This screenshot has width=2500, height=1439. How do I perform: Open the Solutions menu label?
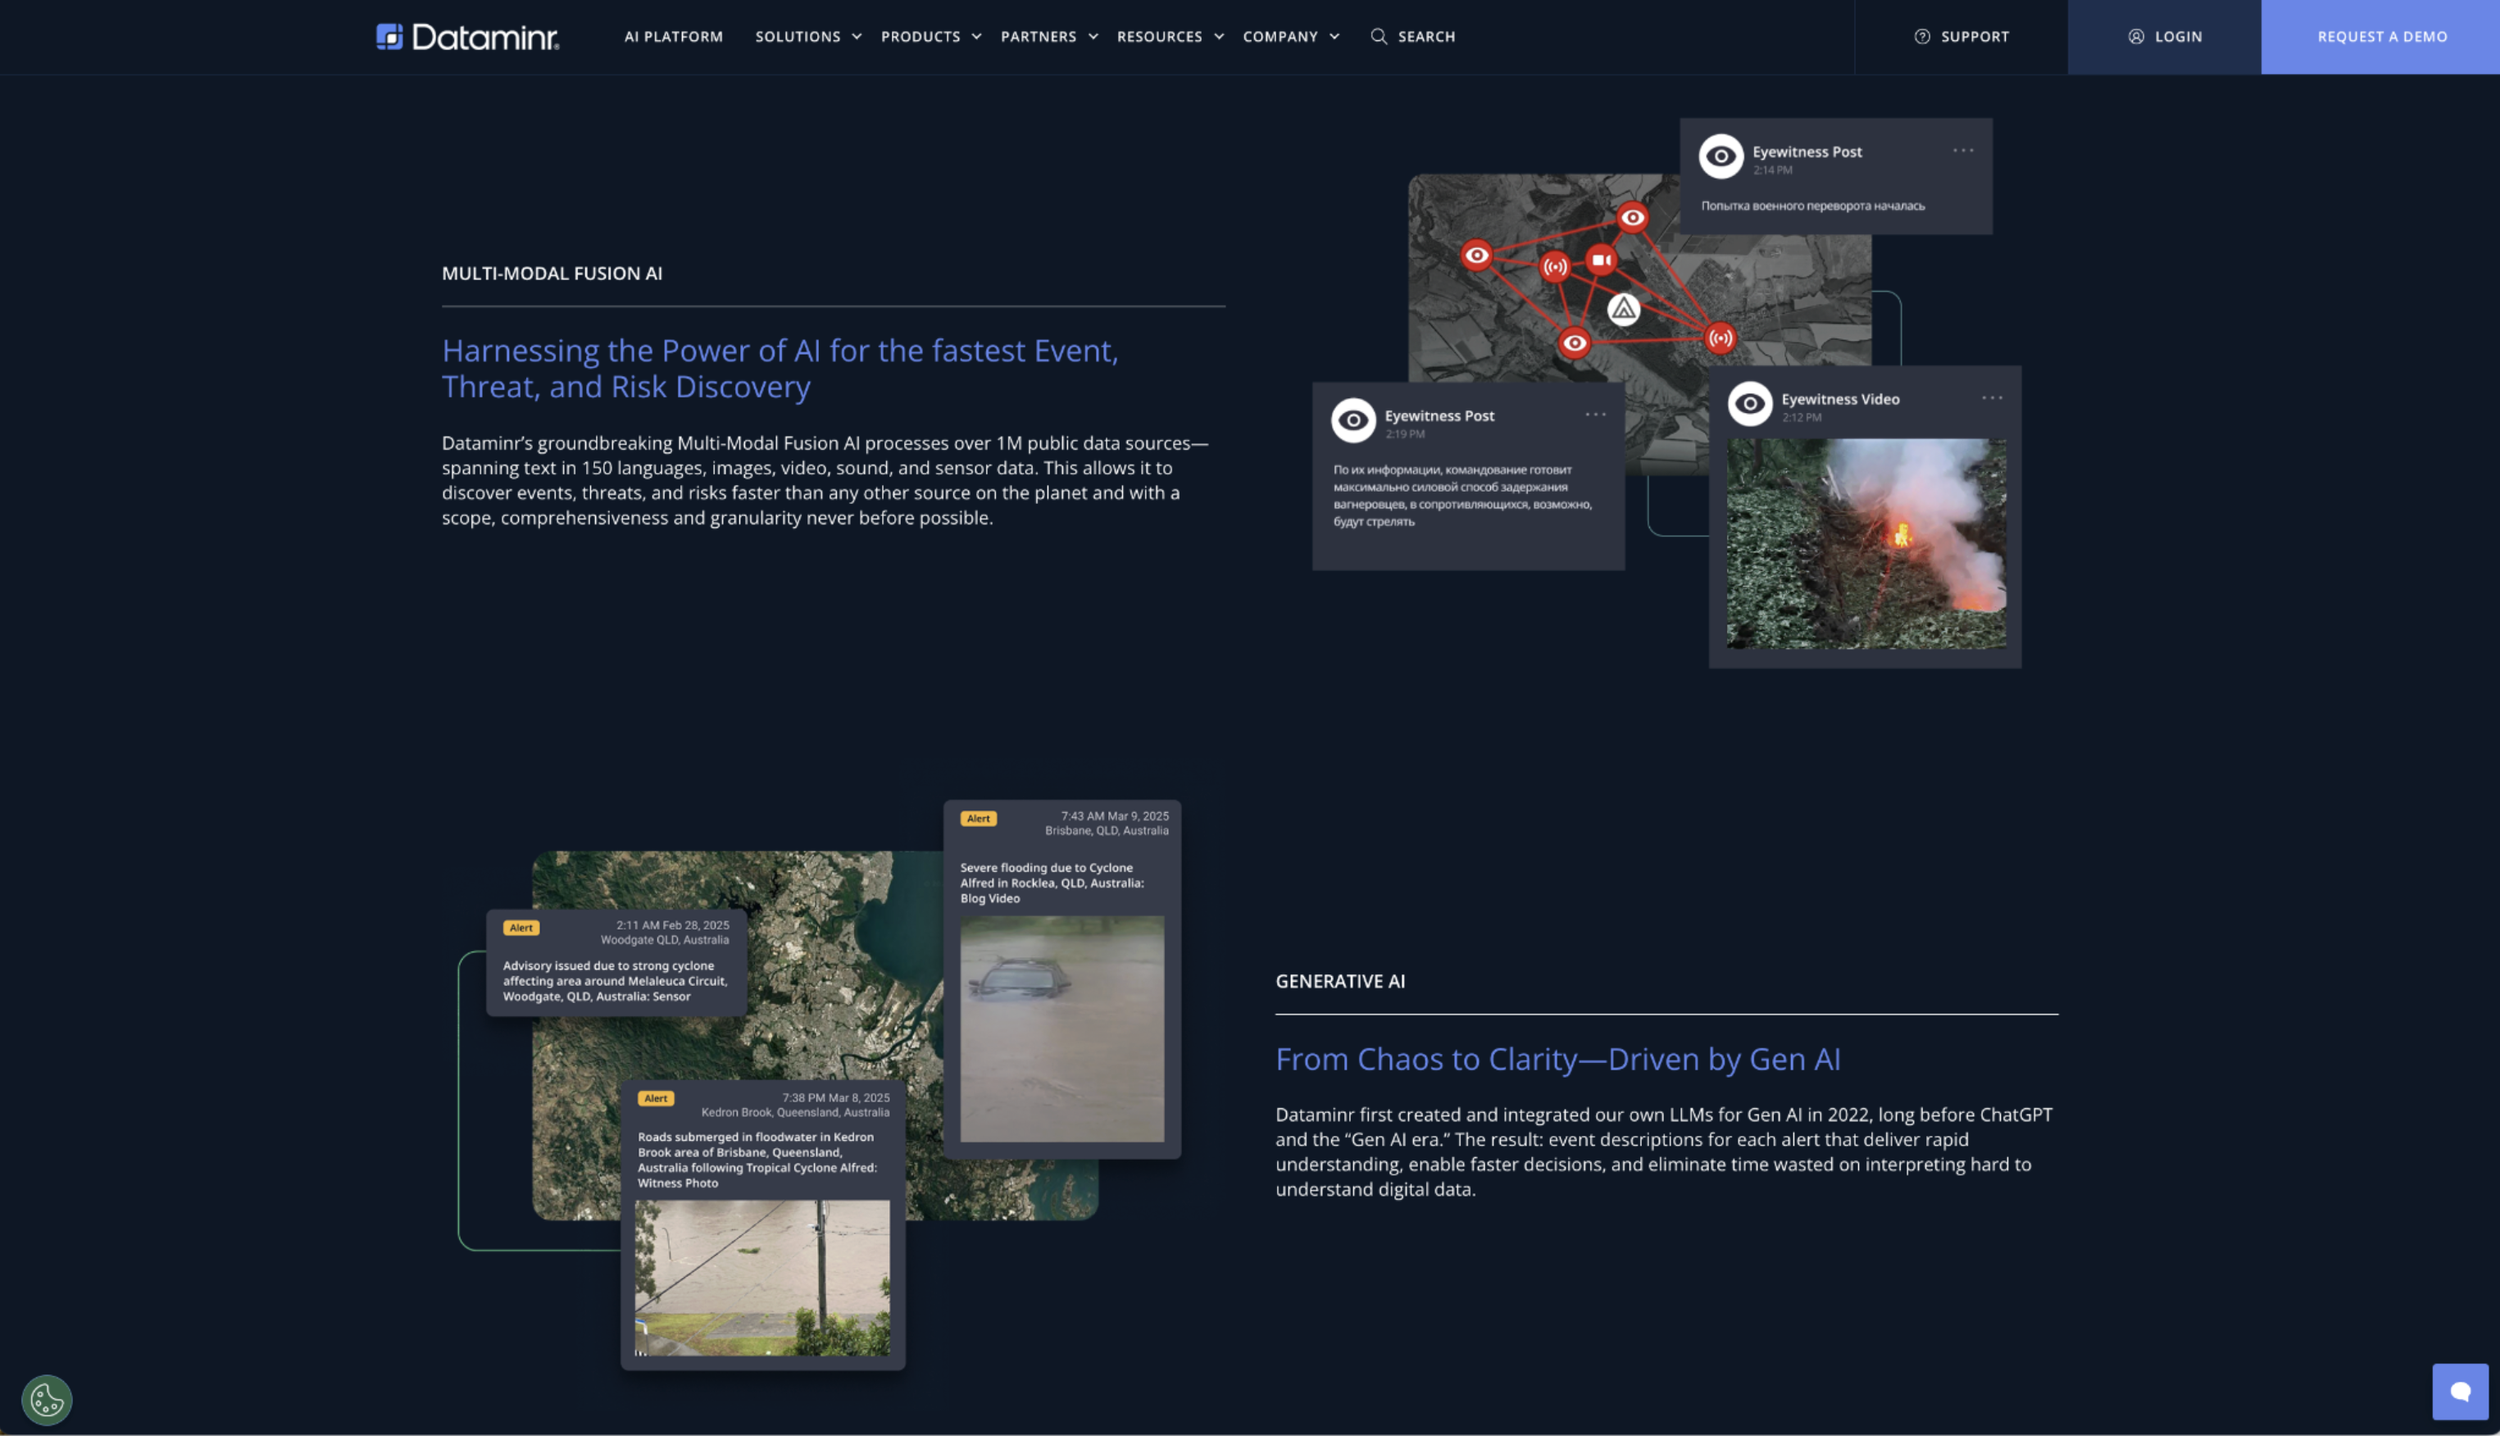798,37
